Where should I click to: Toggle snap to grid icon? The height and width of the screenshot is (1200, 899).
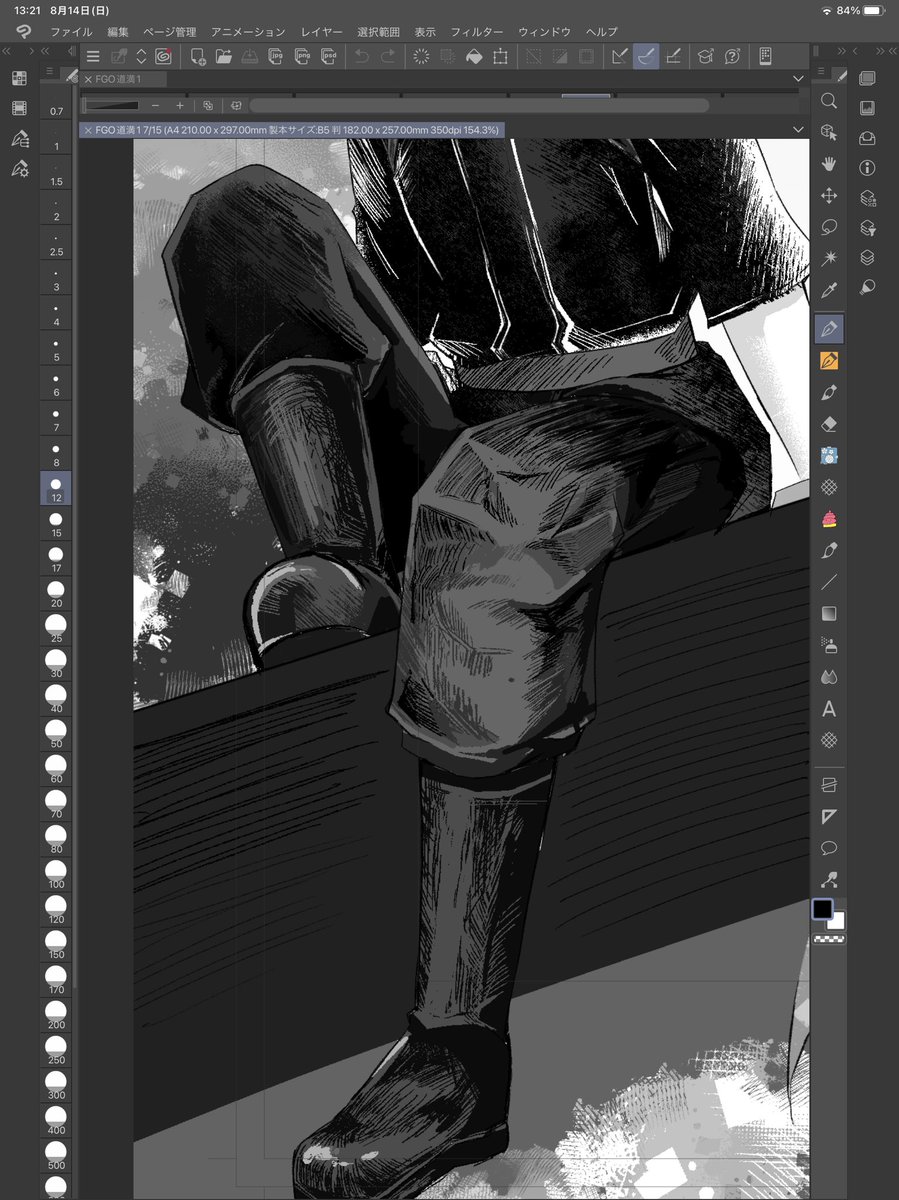click(673, 57)
